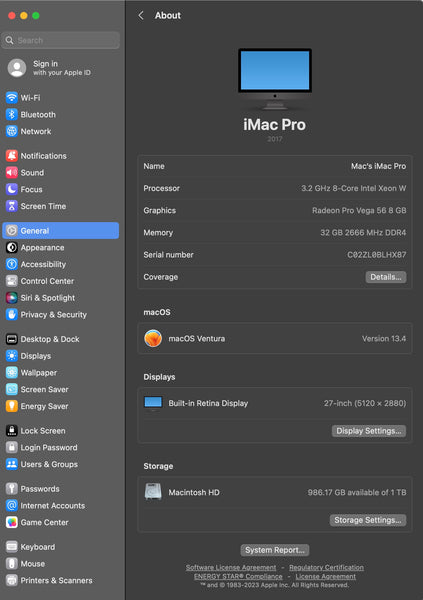423x600 pixels.
Task: Click the Macintosh HD drive icon
Action: coord(153,492)
